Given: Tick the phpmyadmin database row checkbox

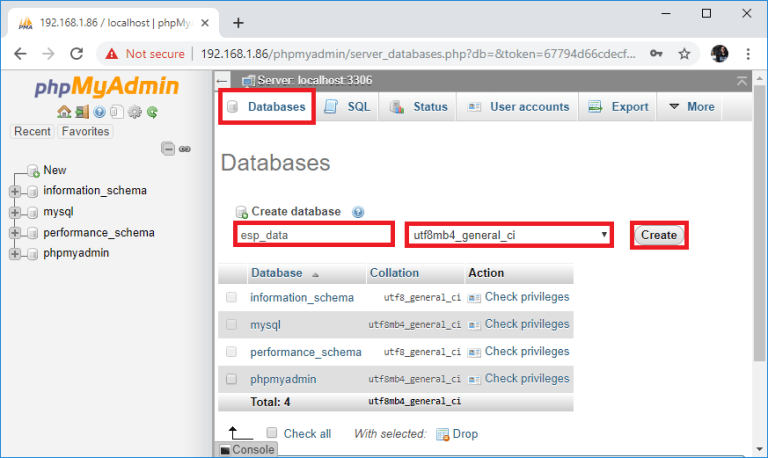Looking at the screenshot, I should 232,379.
